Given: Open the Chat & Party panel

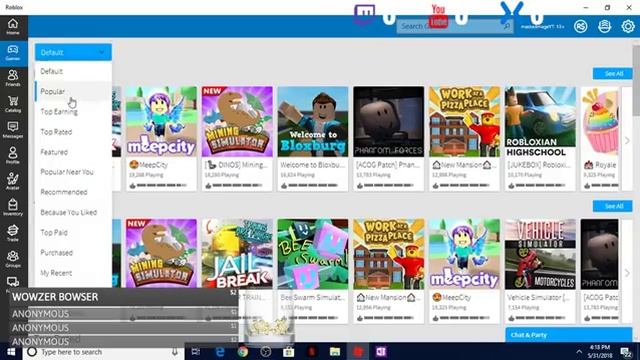Looking at the screenshot, I should coord(569,335).
